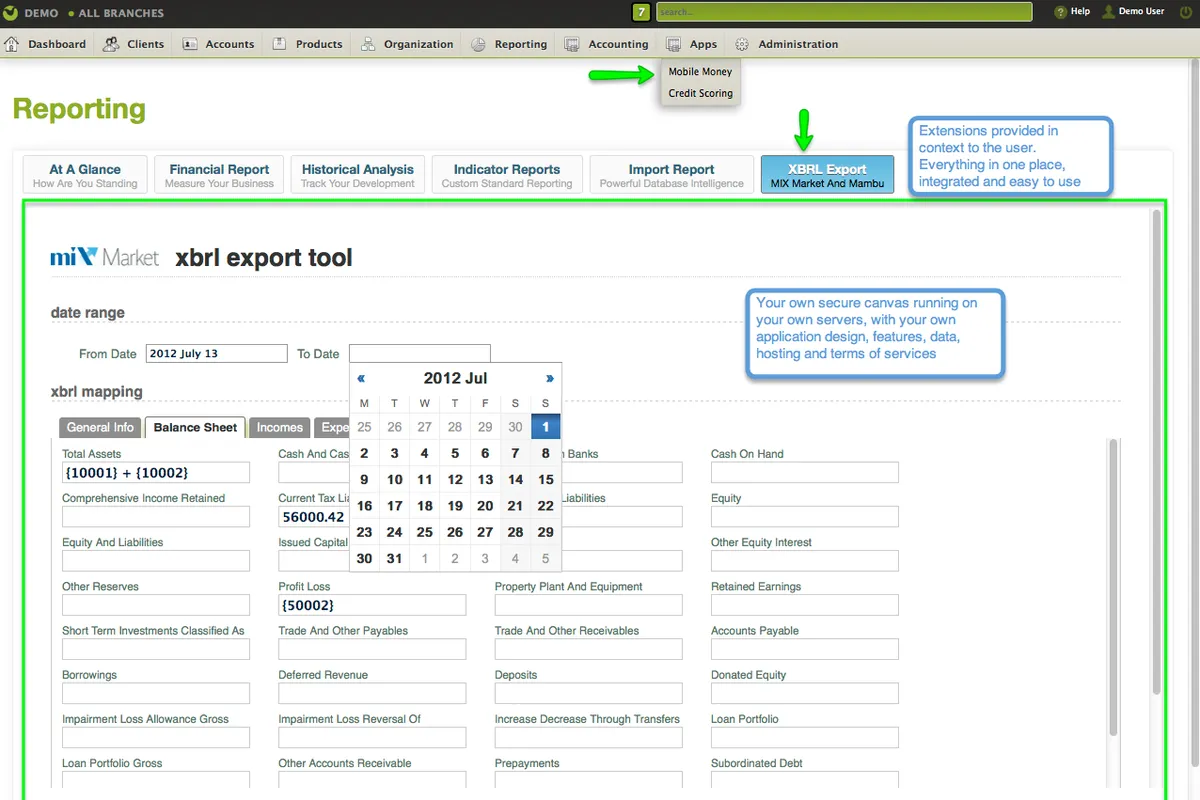This screenshot has height=800, width=1200.
Task: Click the Organization hierarchy icon
Action: point(368,44)
